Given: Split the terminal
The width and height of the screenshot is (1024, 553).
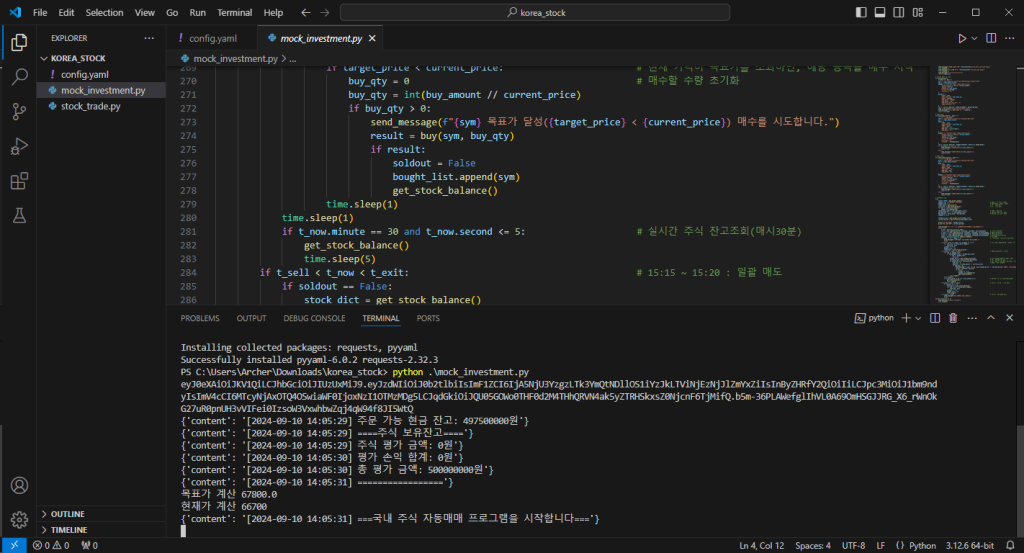Looking at the screenshot, I should (935, 318).
